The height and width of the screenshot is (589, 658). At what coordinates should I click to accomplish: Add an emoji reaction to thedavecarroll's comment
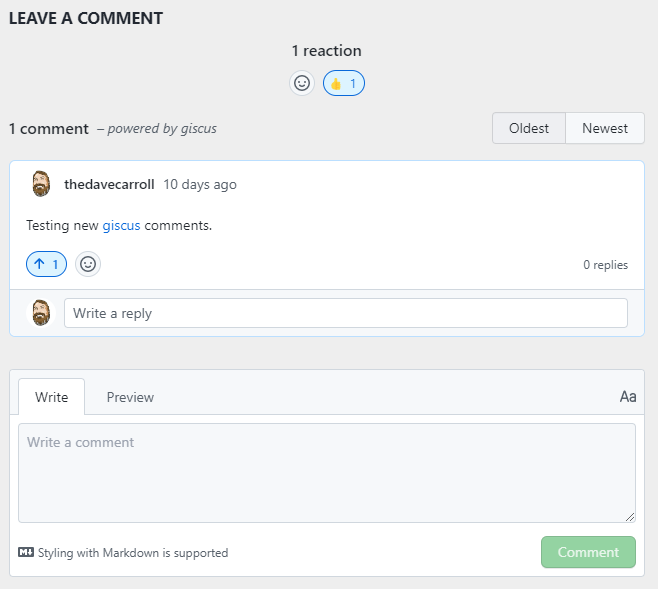click(x=88, y=264)
